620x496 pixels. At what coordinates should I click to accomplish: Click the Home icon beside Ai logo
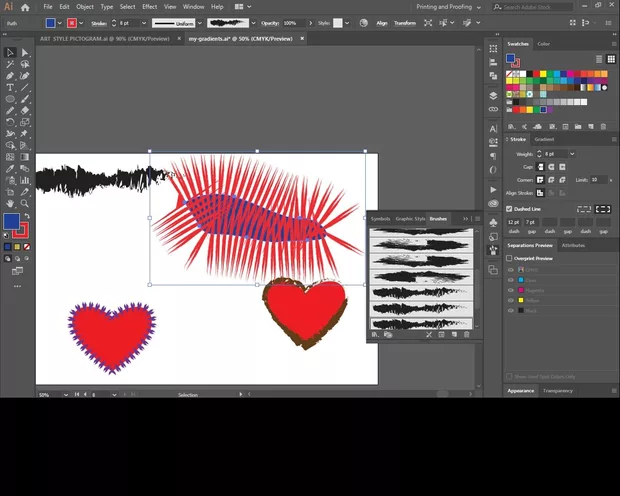tap(26, 7)
